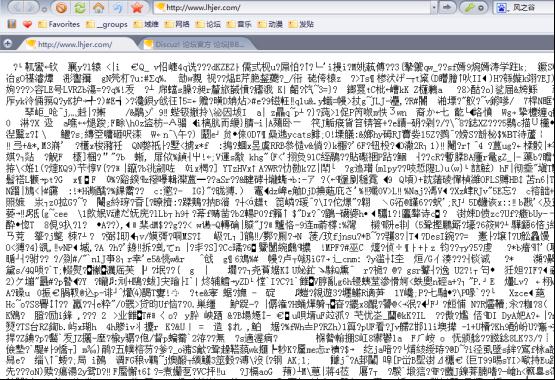Go forward with the forward arrow button

tap(31, 7)
